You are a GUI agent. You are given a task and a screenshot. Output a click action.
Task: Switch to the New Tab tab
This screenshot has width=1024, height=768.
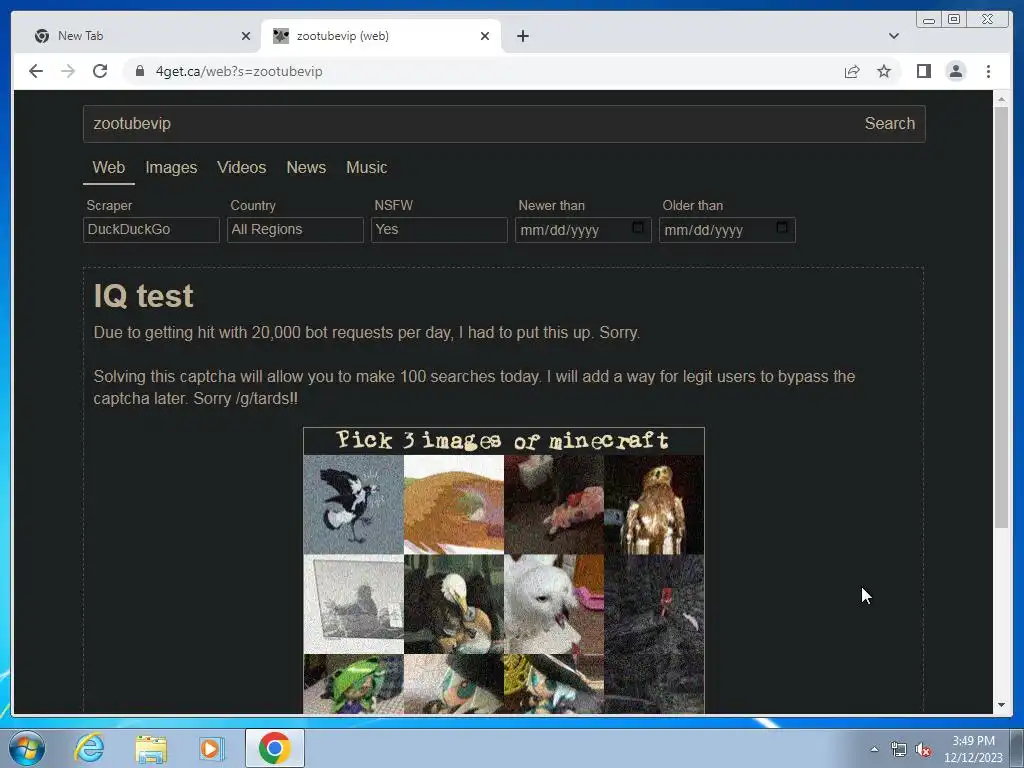tap(137, 36)
